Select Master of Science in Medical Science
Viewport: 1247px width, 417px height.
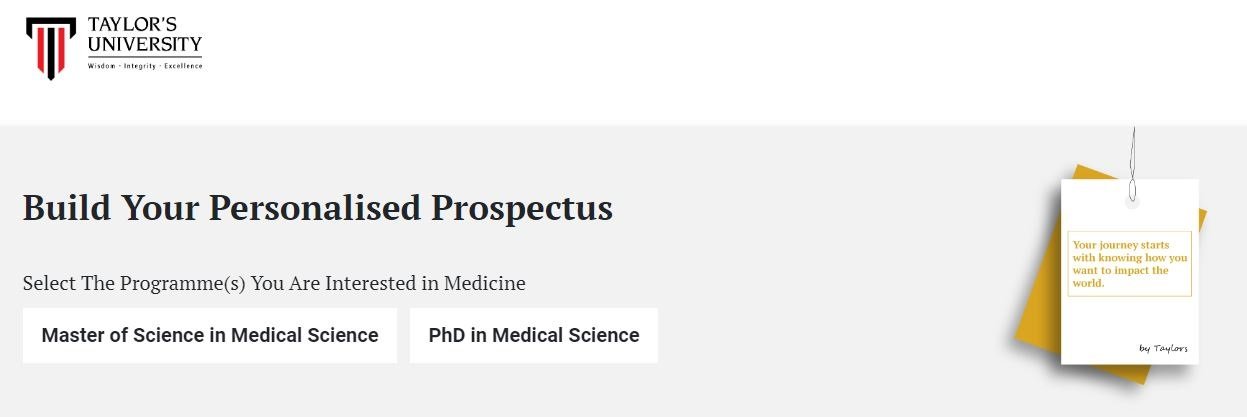[x=210, y=336]
